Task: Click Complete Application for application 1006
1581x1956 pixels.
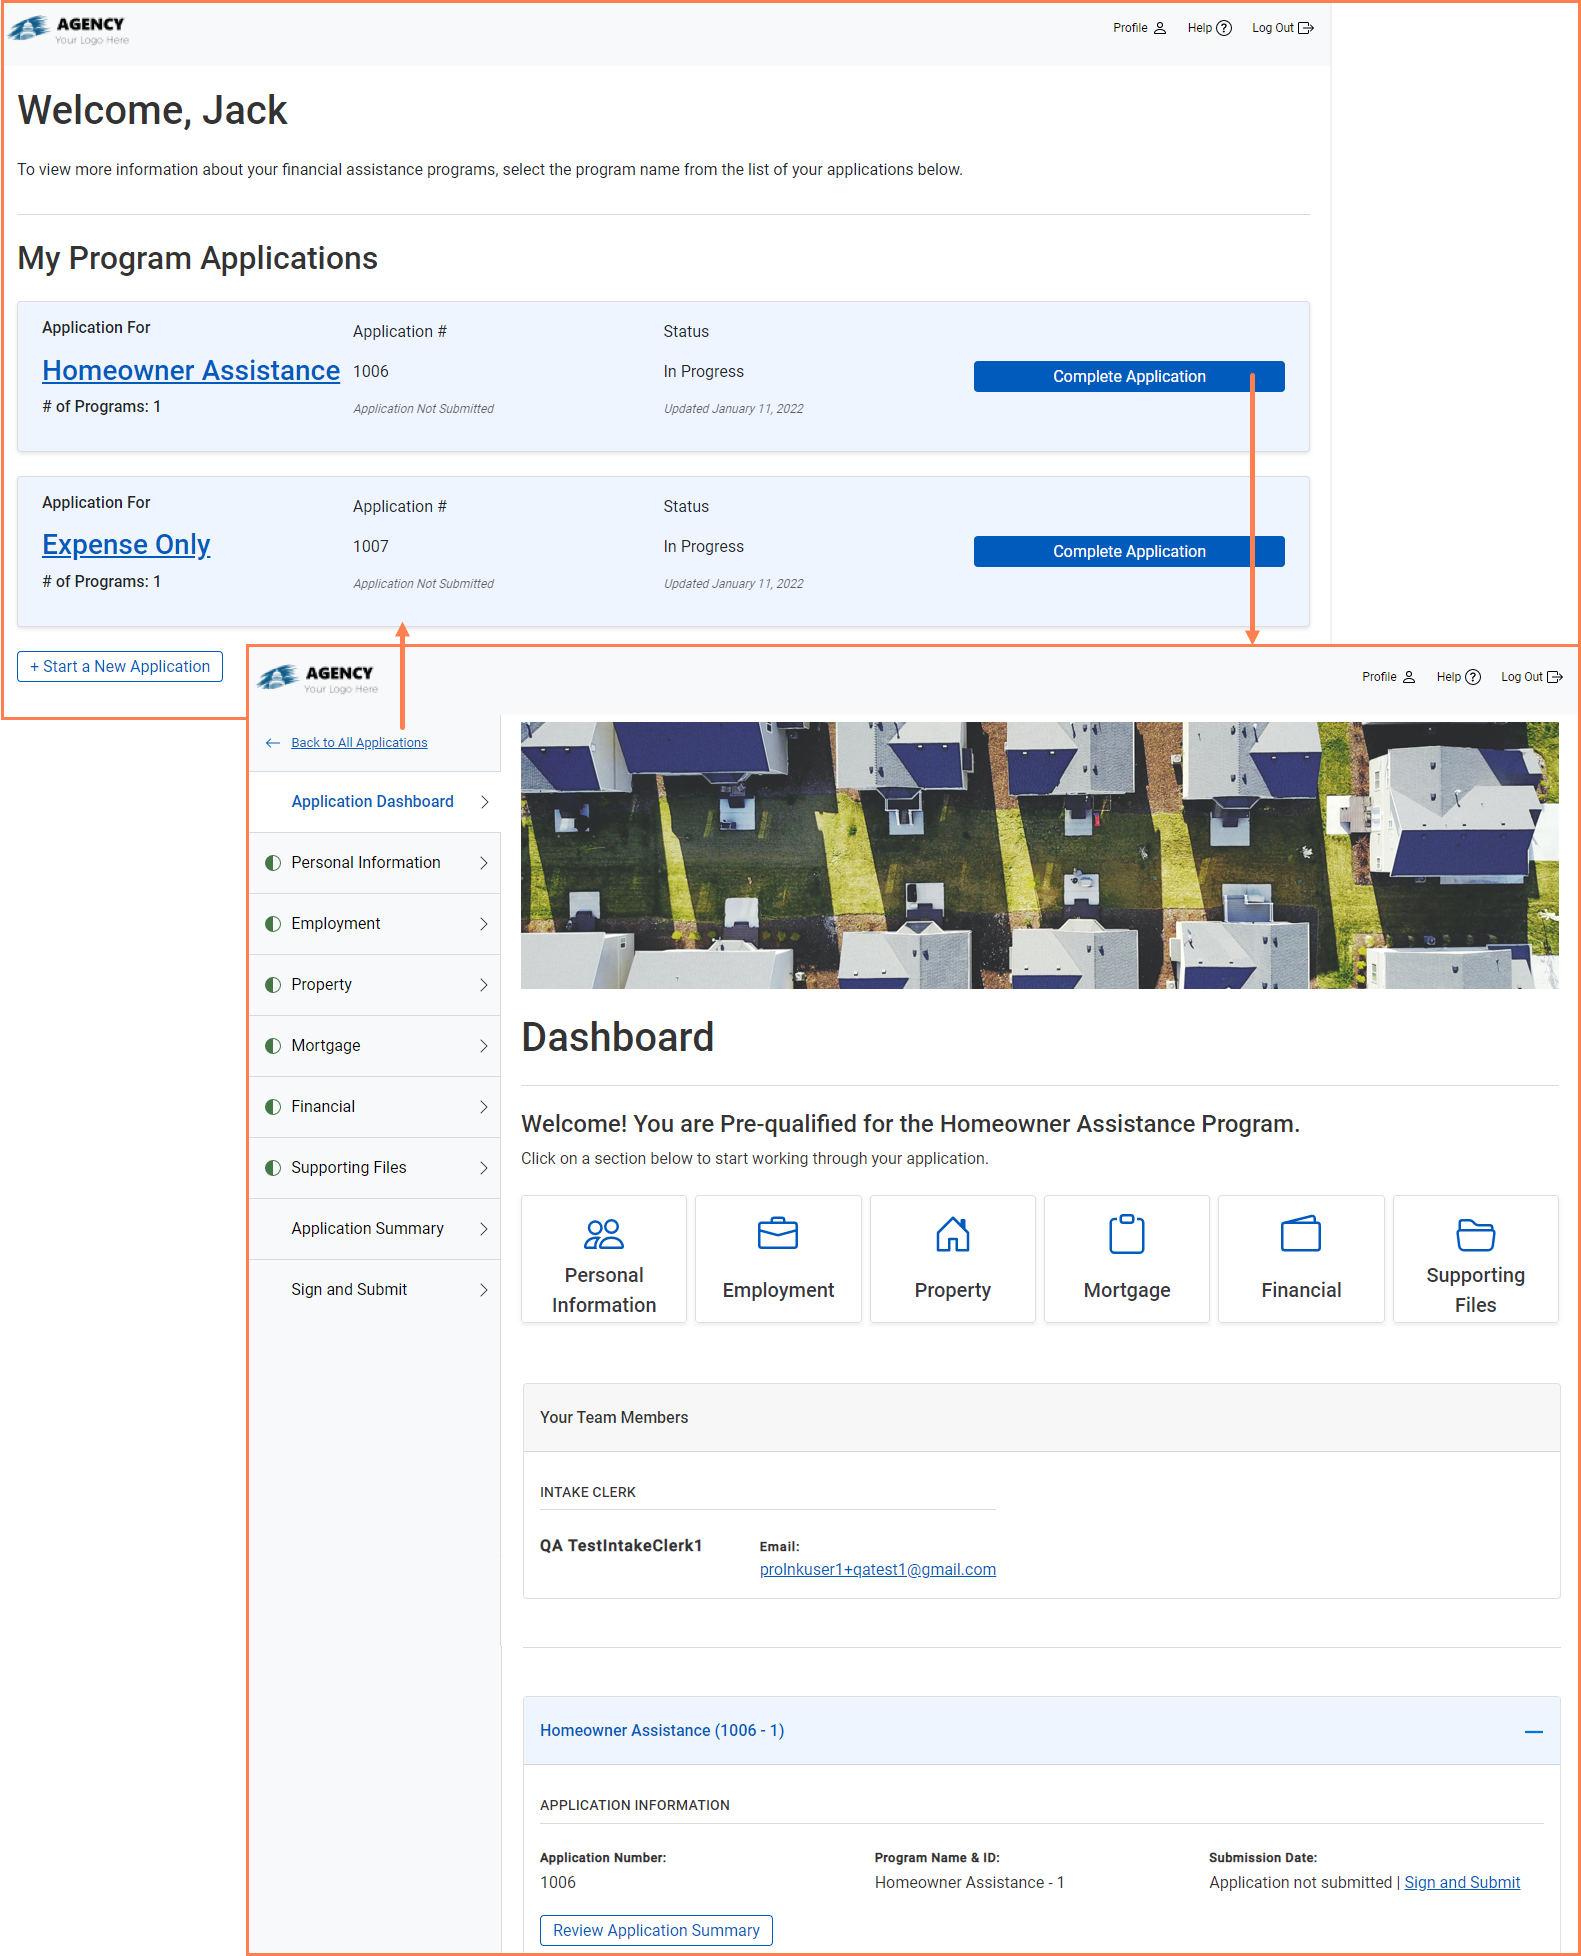Action: pos(1129,377)
